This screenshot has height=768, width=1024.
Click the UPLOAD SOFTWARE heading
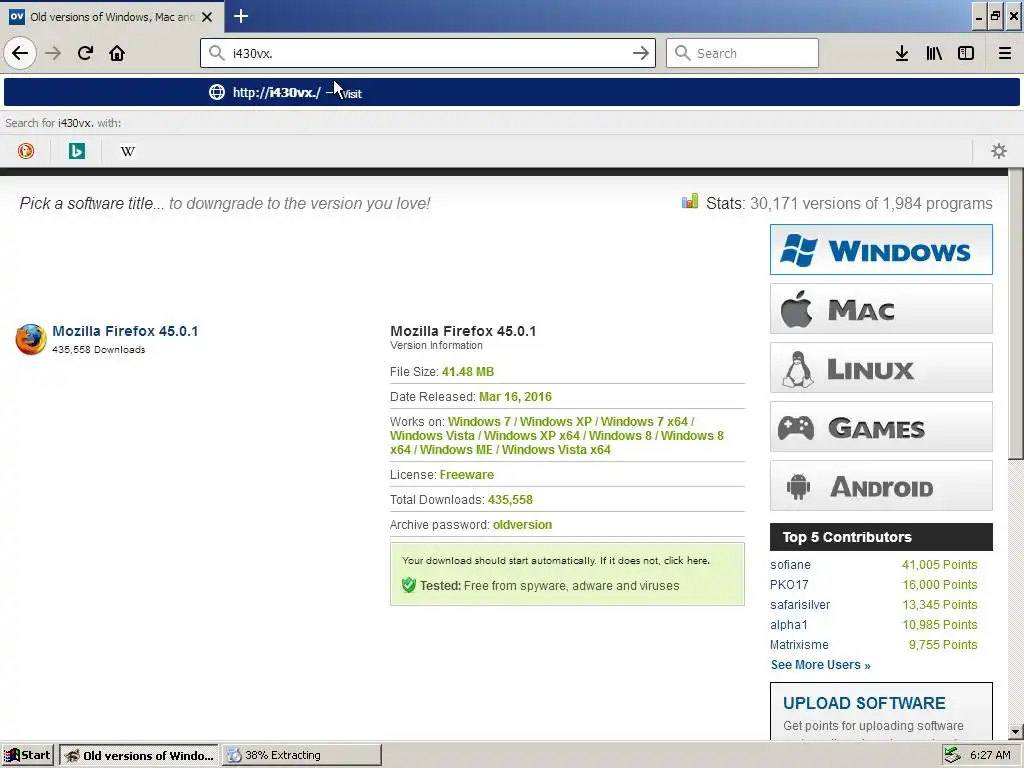864,703
